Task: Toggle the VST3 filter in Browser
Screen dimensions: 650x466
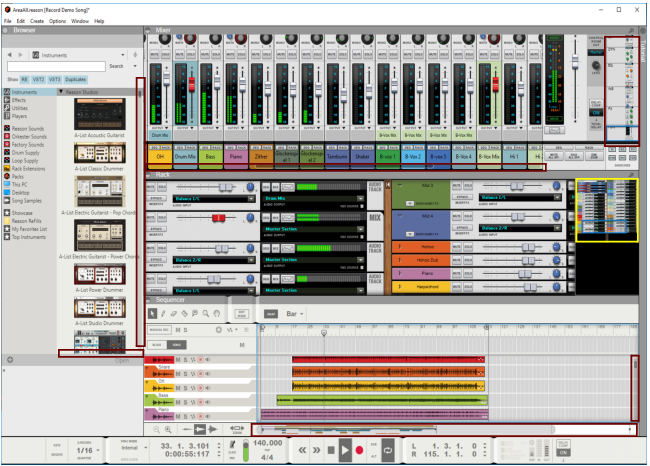Action: click(54, 80)
